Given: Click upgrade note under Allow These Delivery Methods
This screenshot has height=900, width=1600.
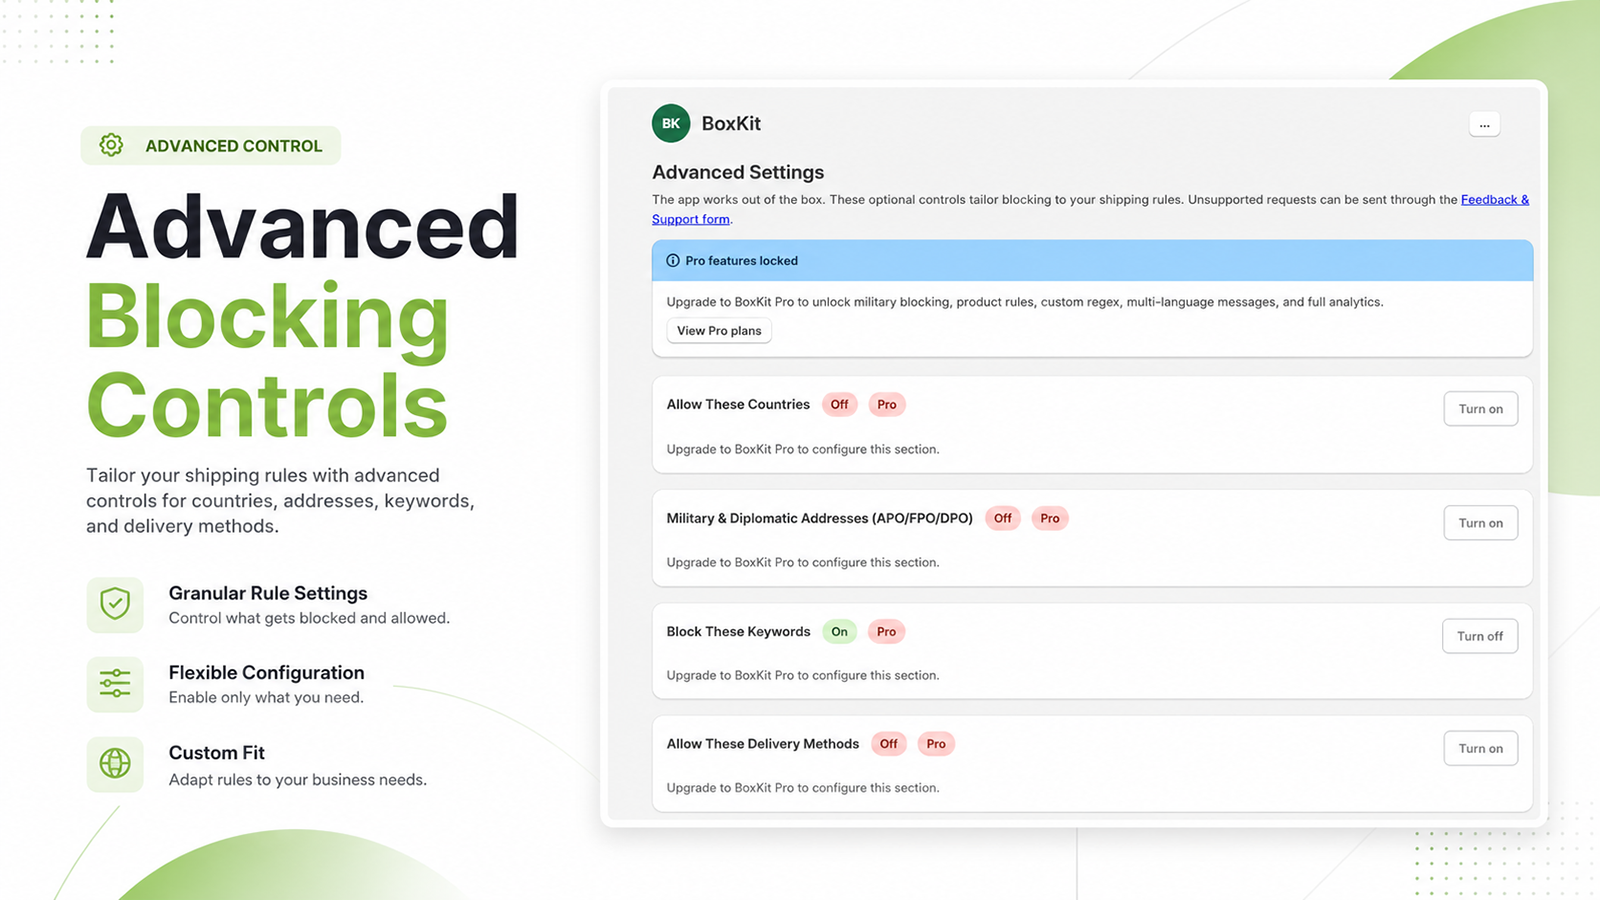Looking at the screenshot, I should 803,788.
